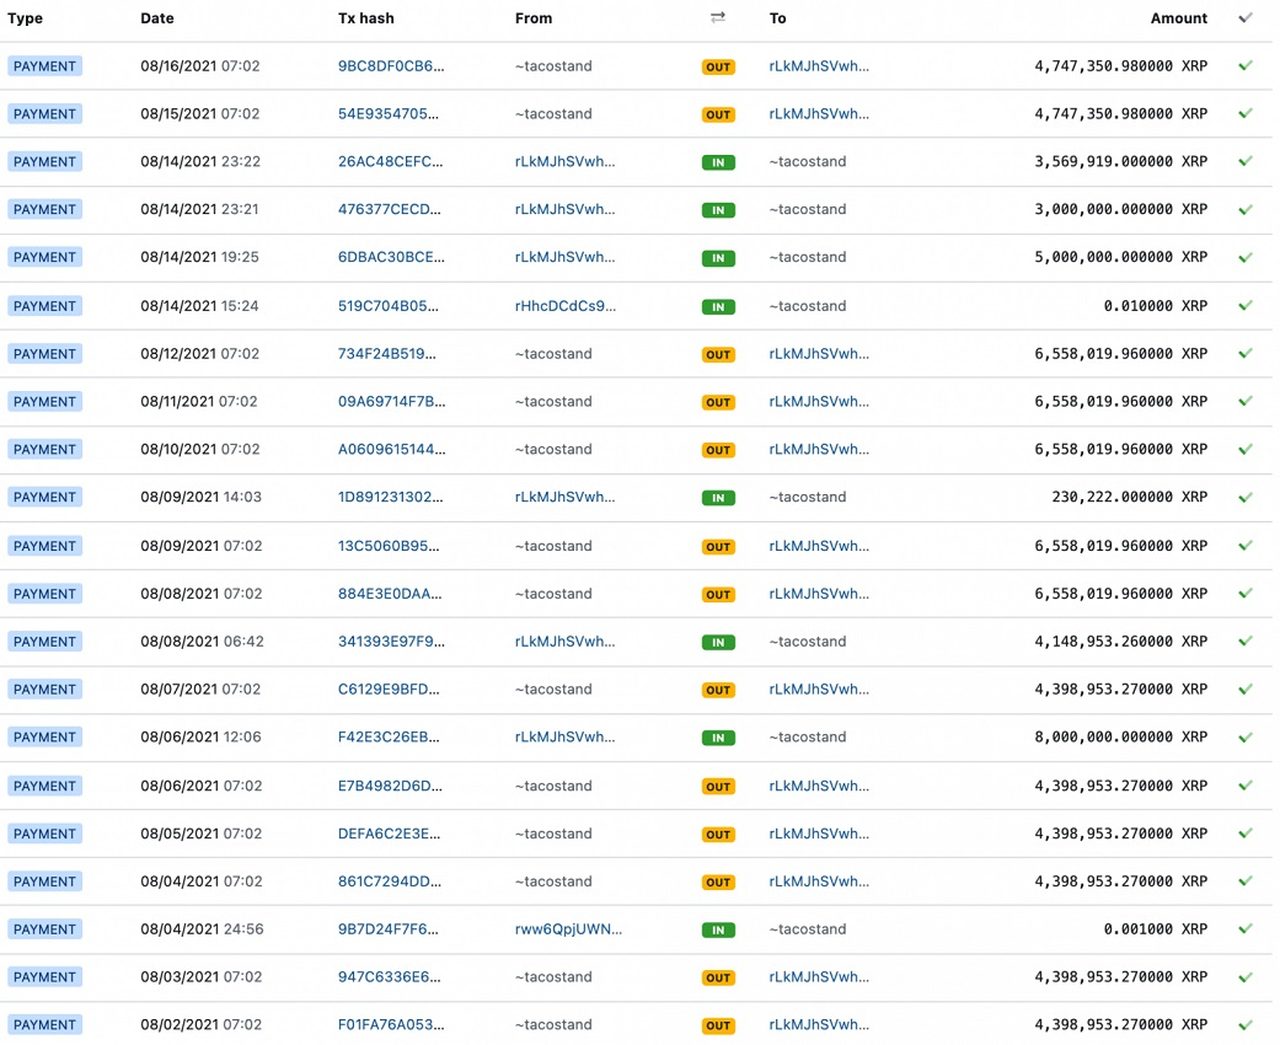Open Tx hash F01FA76A053...

pyautogui.click(x=391, y=1025)
